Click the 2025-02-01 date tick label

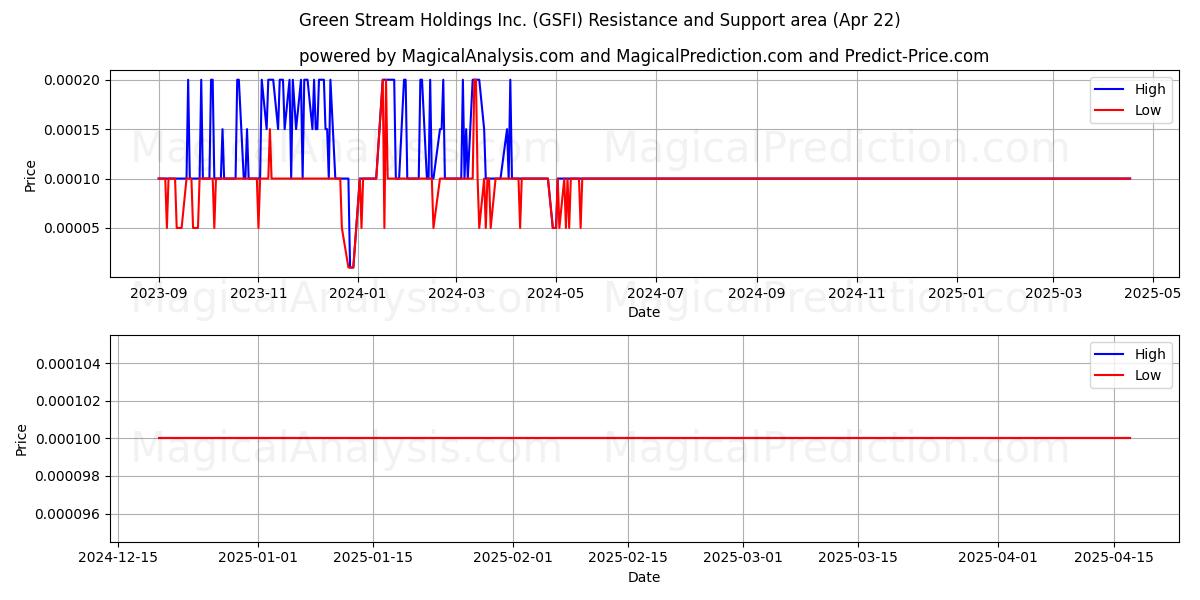click(x=513, y=558)
